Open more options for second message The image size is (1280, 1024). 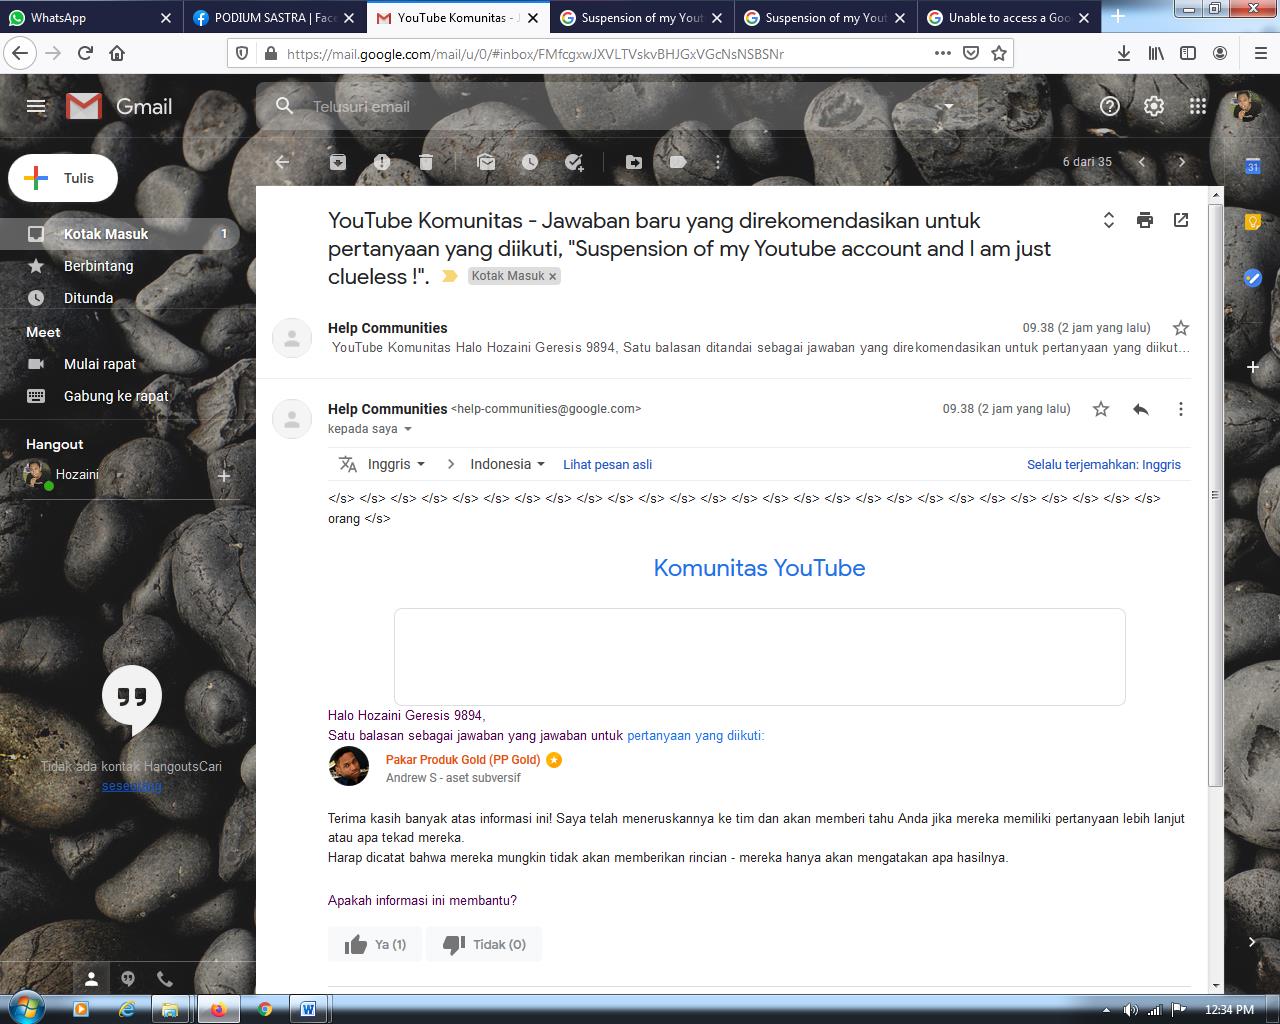[1181, 409]
